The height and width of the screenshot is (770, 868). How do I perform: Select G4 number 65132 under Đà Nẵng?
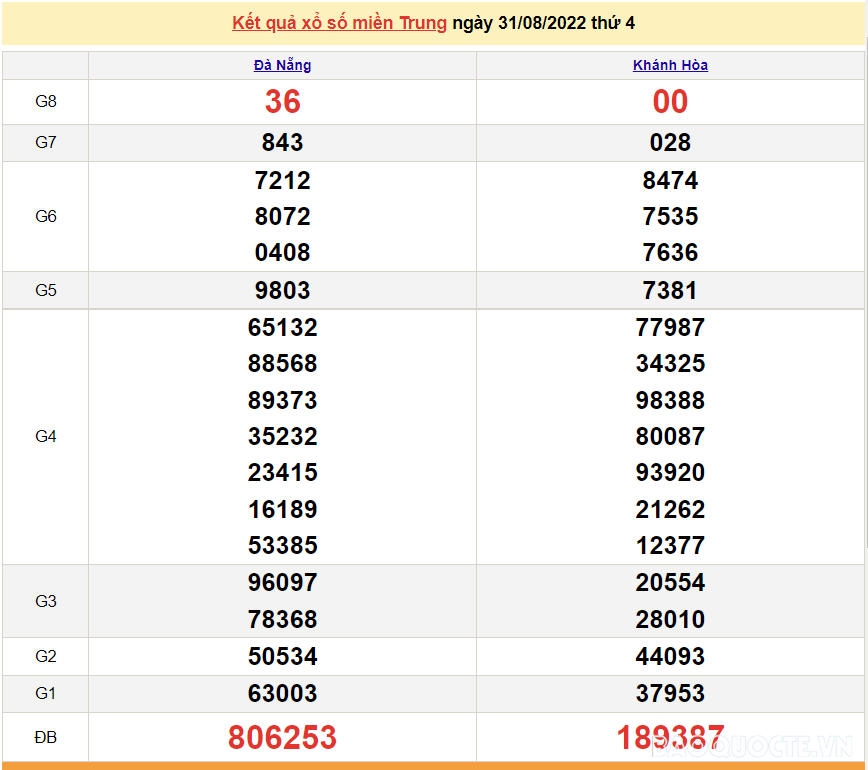click(x=282, y=327)
